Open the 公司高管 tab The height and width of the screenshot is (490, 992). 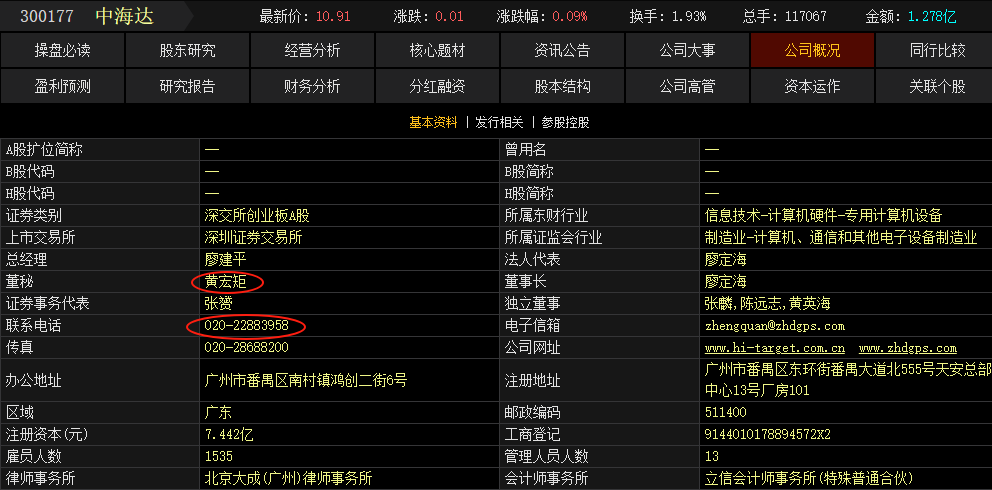point(687,86)
